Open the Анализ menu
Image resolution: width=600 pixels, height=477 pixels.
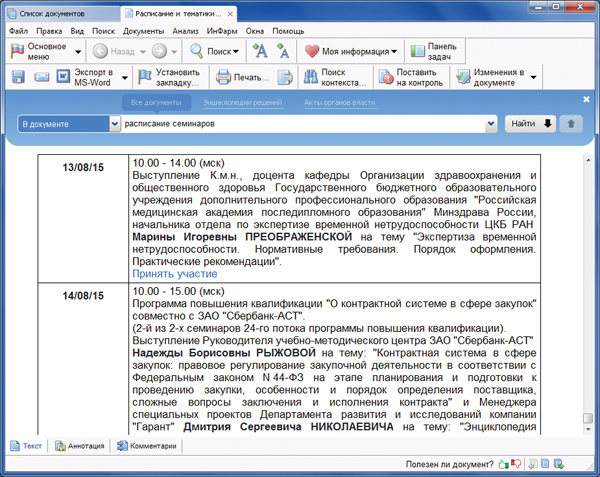tap(185, 31)
